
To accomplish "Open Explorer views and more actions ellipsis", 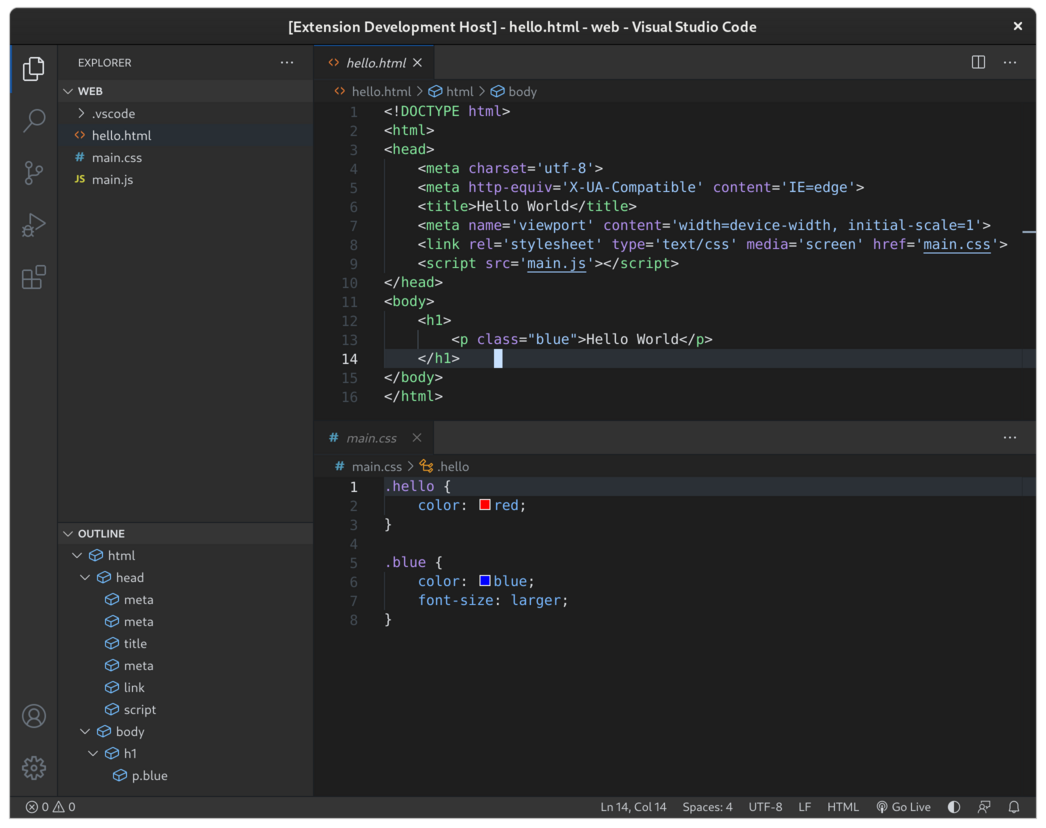I will (287, 63).
